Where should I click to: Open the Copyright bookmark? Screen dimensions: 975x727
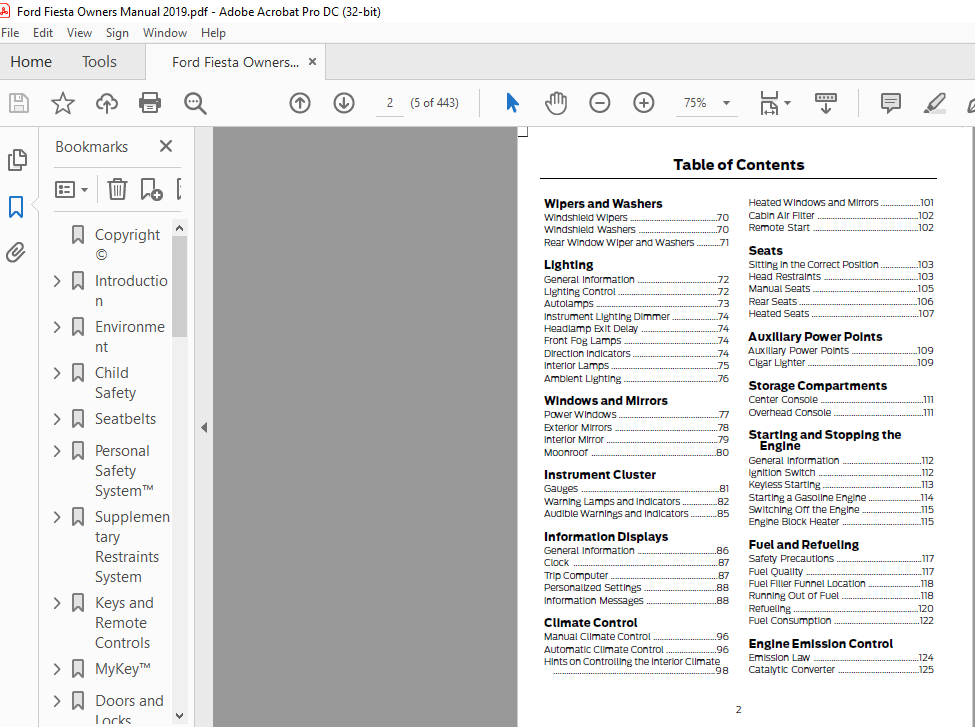pyautogui.click(x=127, y=244)
